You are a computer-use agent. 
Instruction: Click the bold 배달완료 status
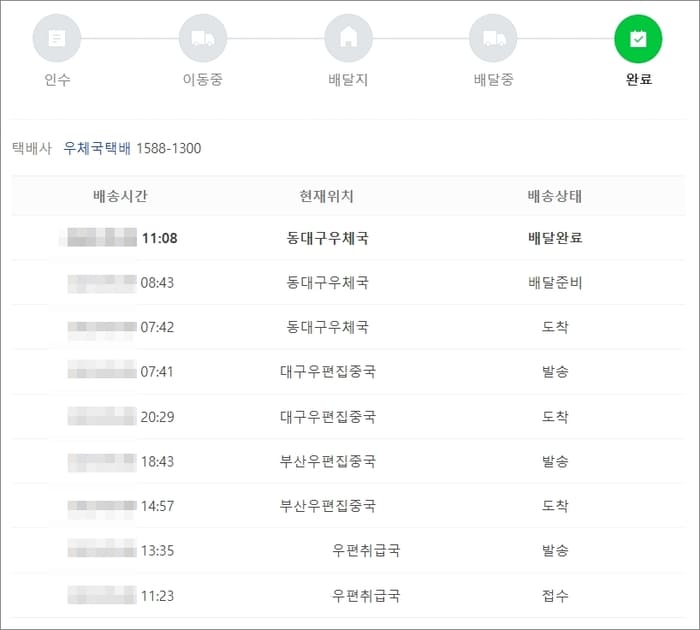click(x=555, y=238)
